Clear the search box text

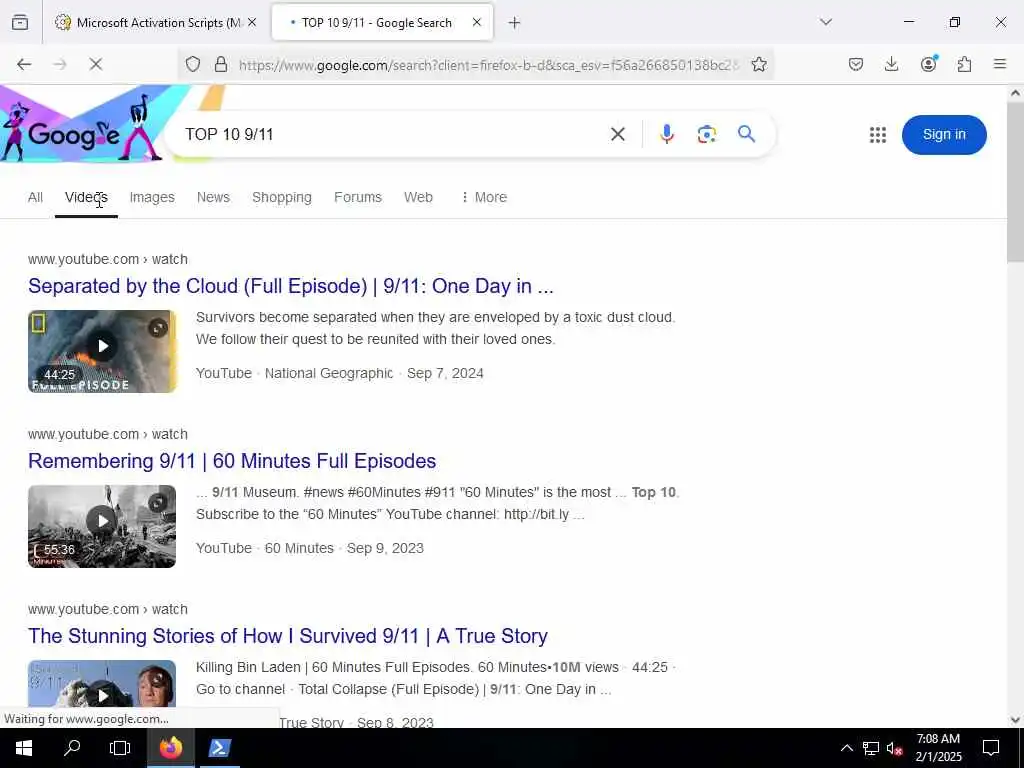coord(618,135)
